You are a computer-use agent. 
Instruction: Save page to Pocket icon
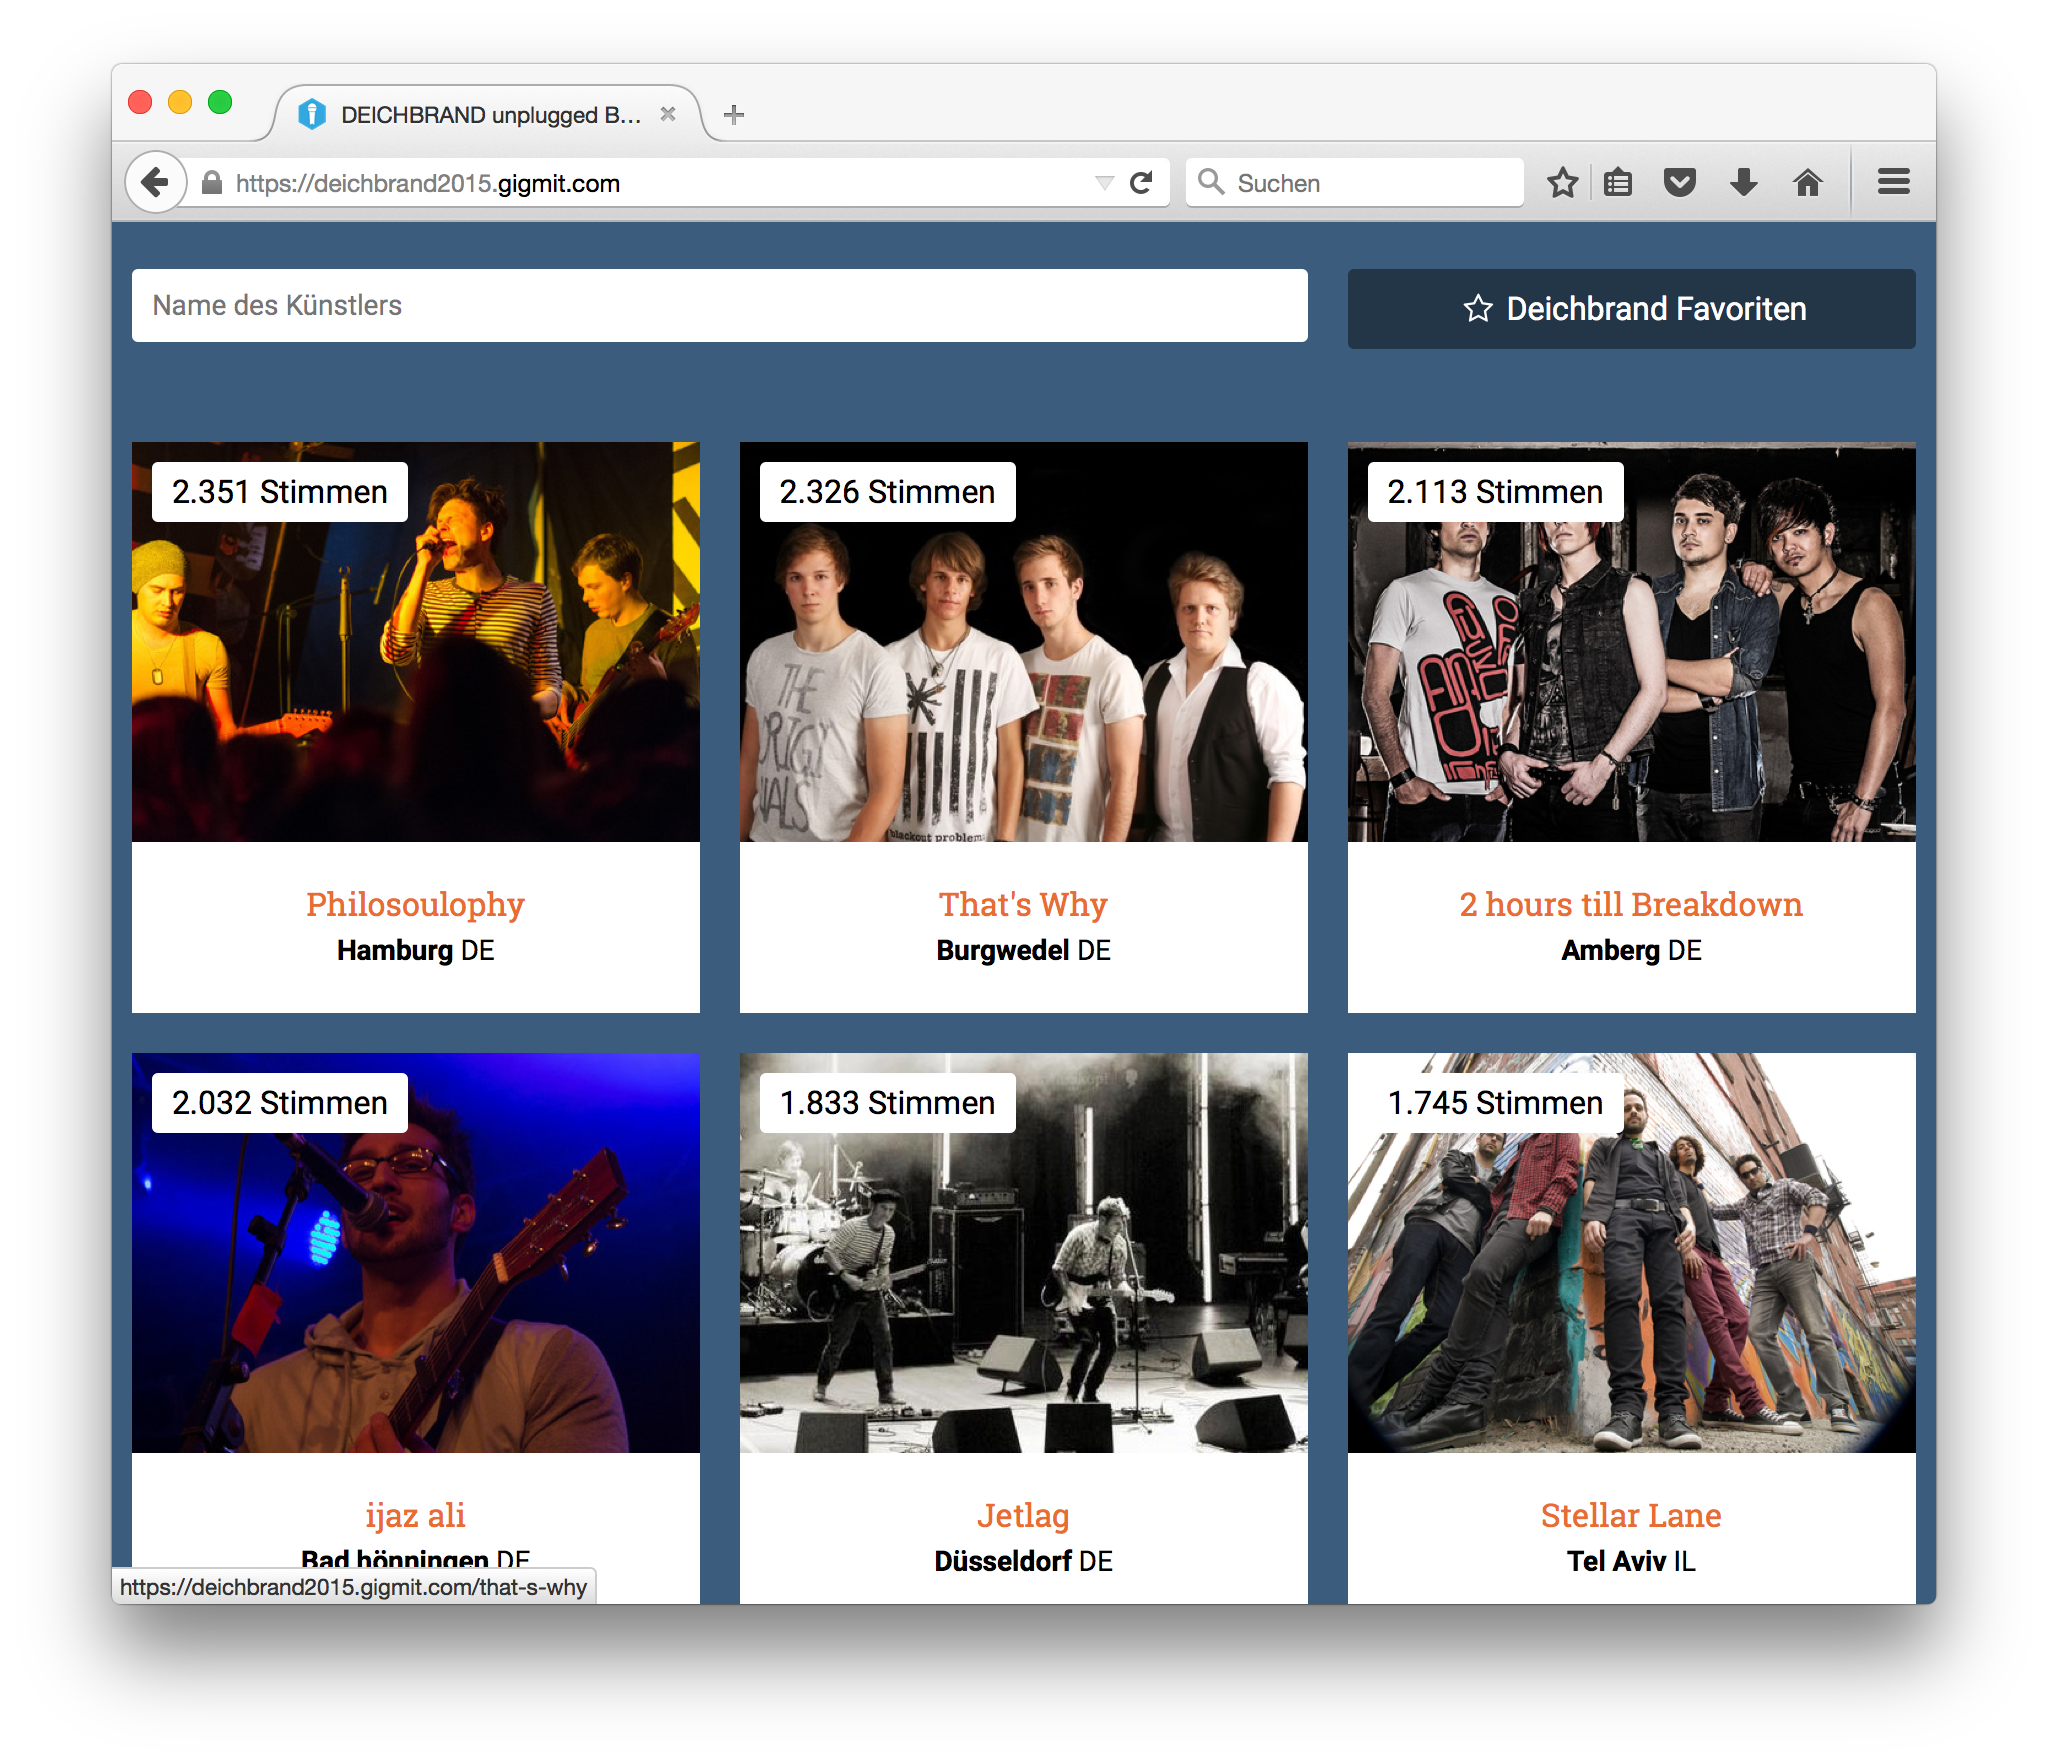pos(1680,183)
